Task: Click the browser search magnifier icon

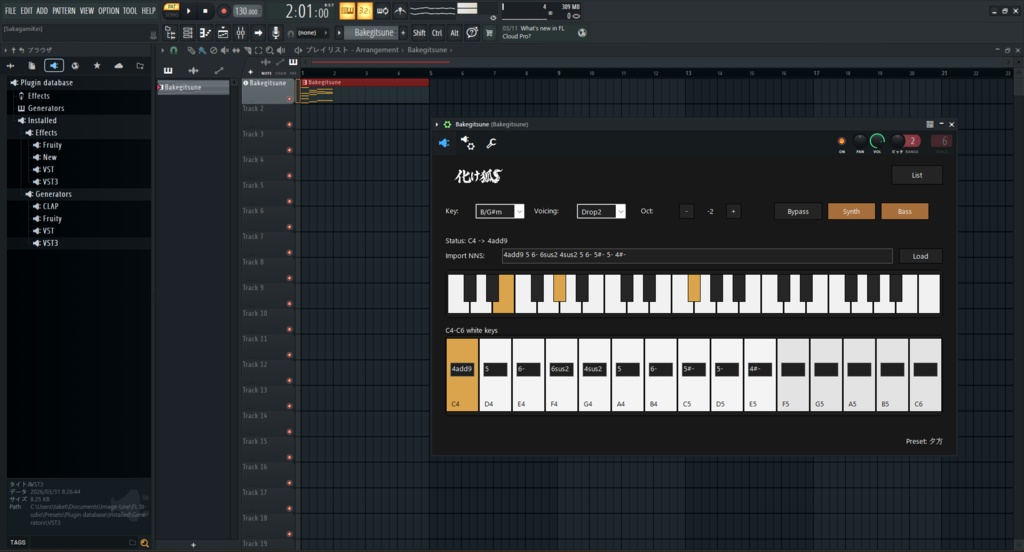Action: pos(144,542)
